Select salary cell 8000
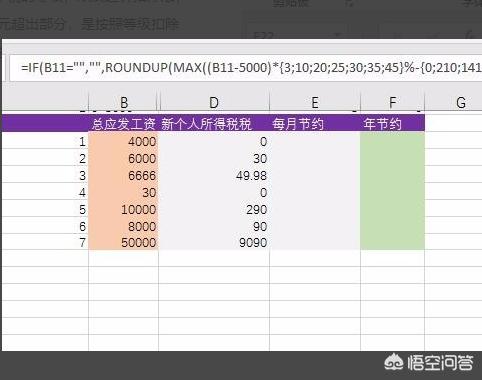The width and height of the screenshot is (482, 380). pos(124,226)
